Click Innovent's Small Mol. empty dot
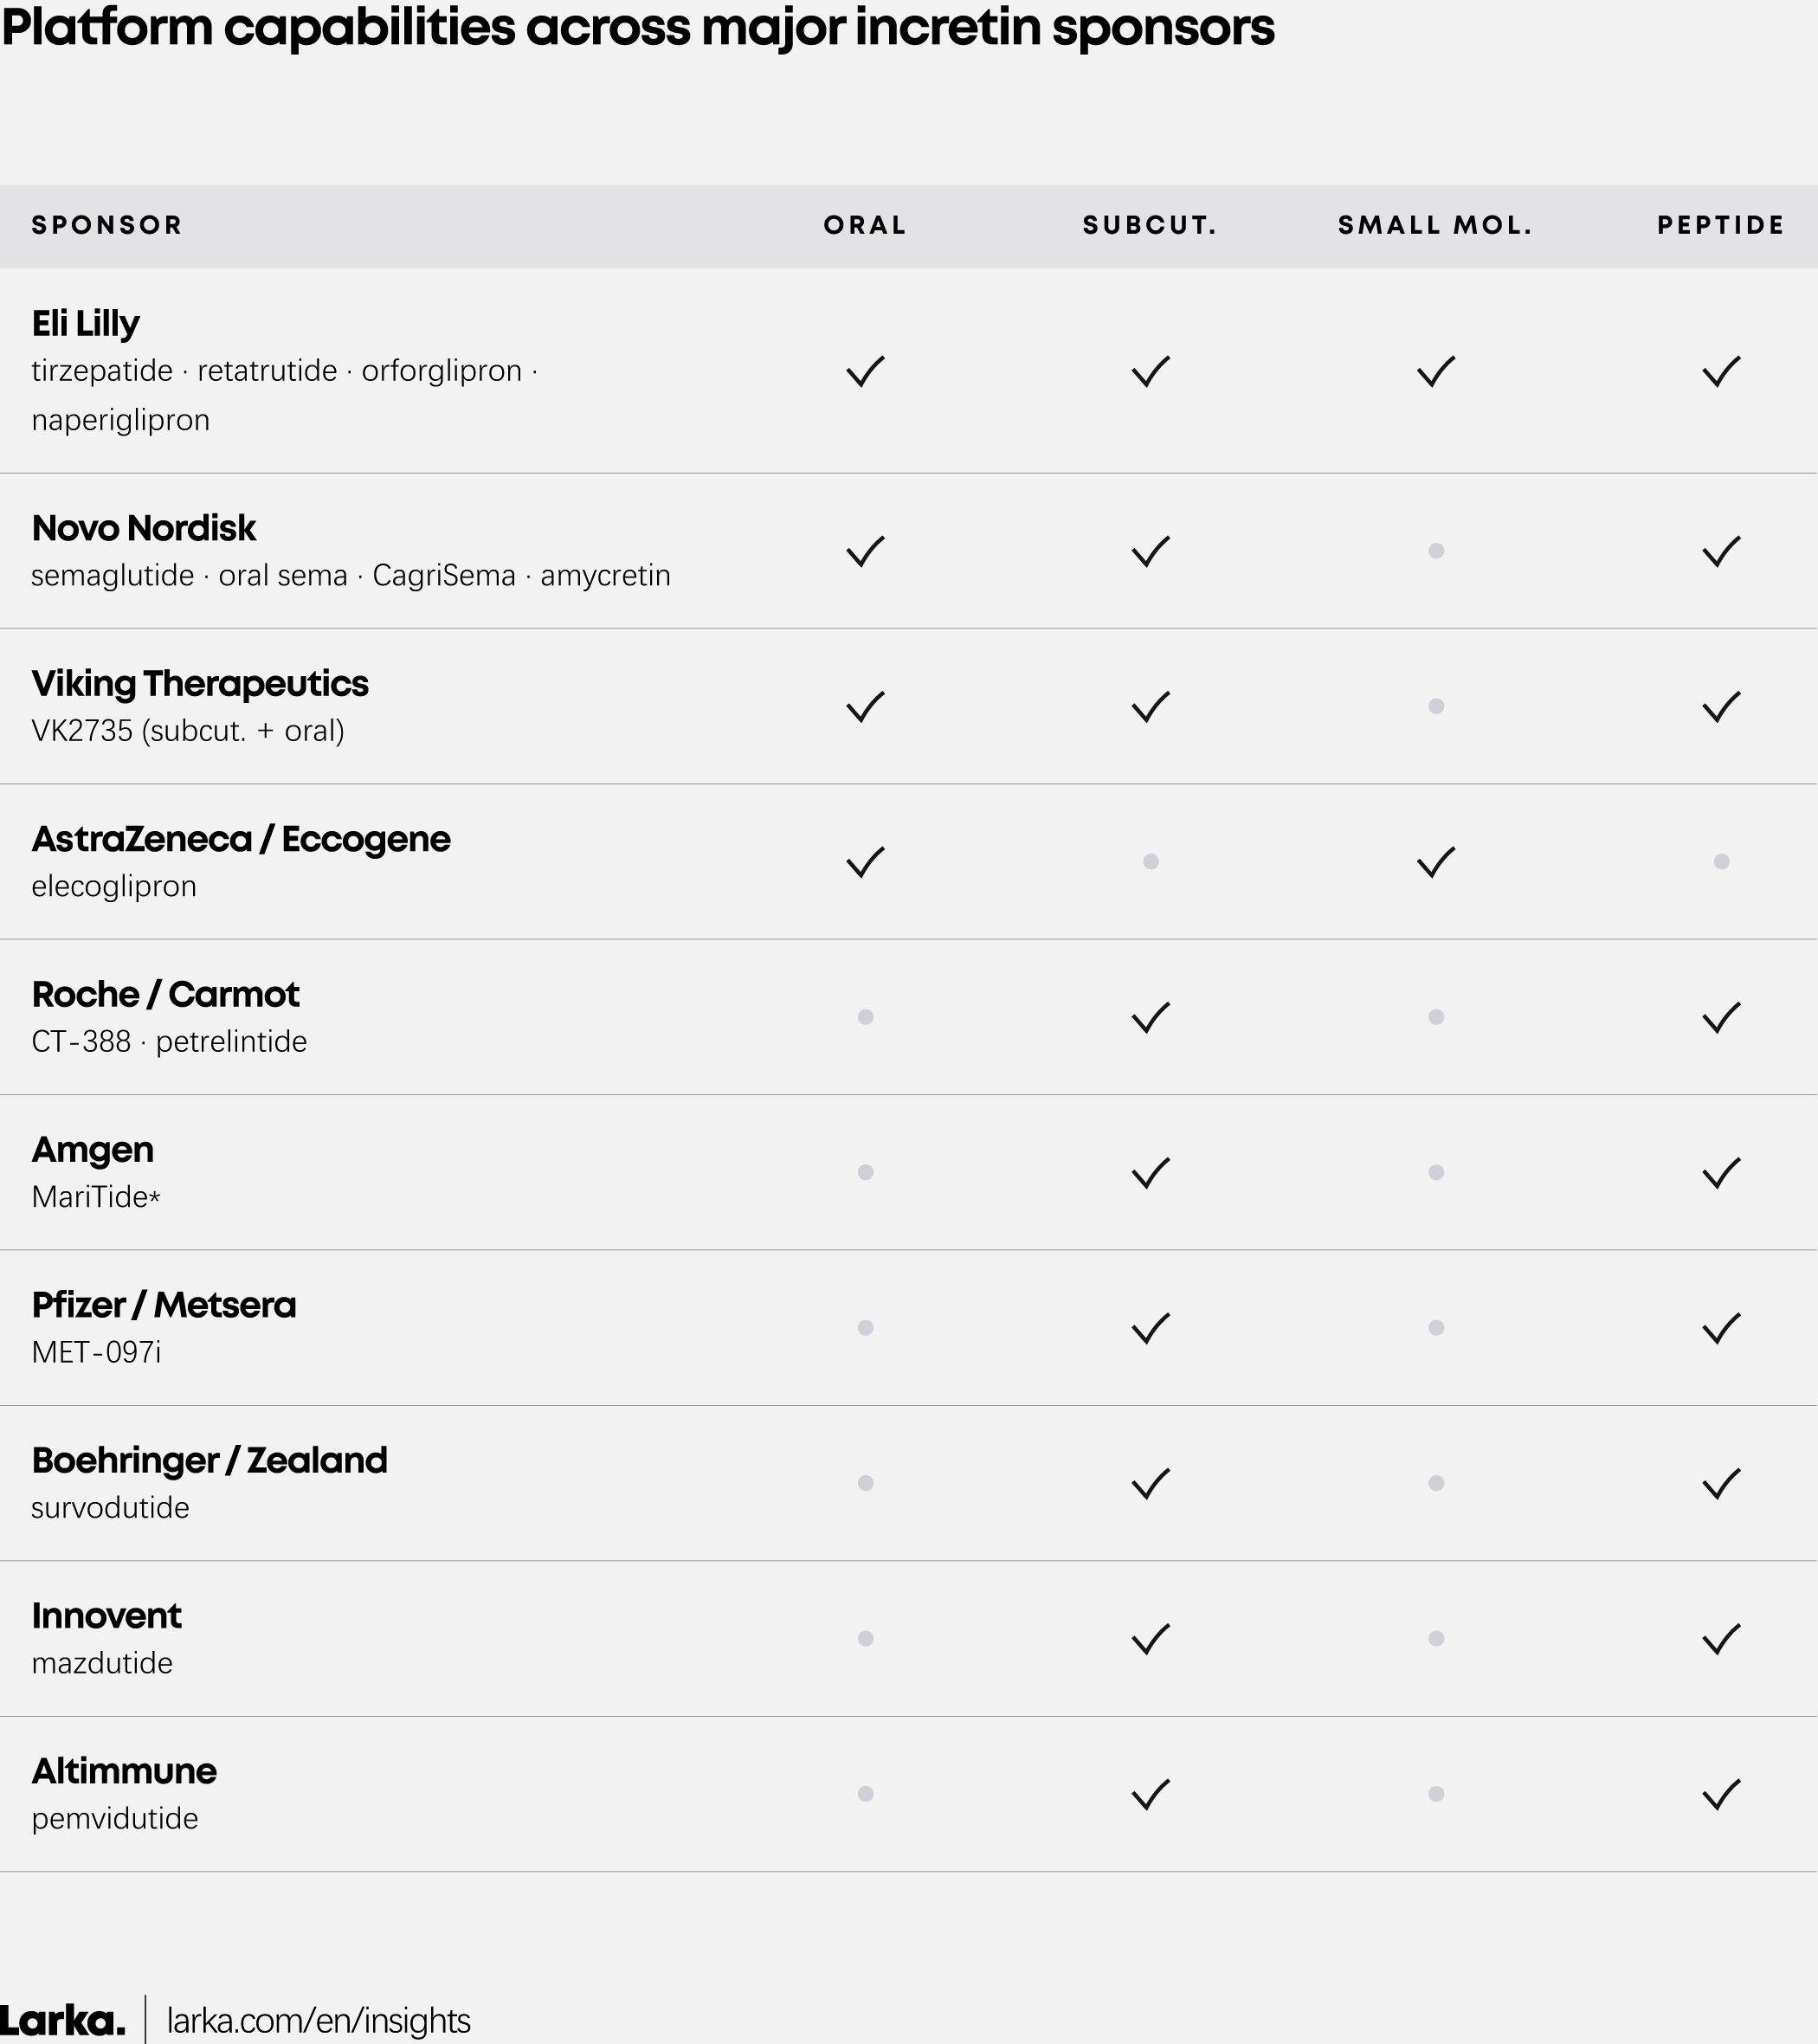Viewport: 1818px width, 2044px height. point(1436,1638)
